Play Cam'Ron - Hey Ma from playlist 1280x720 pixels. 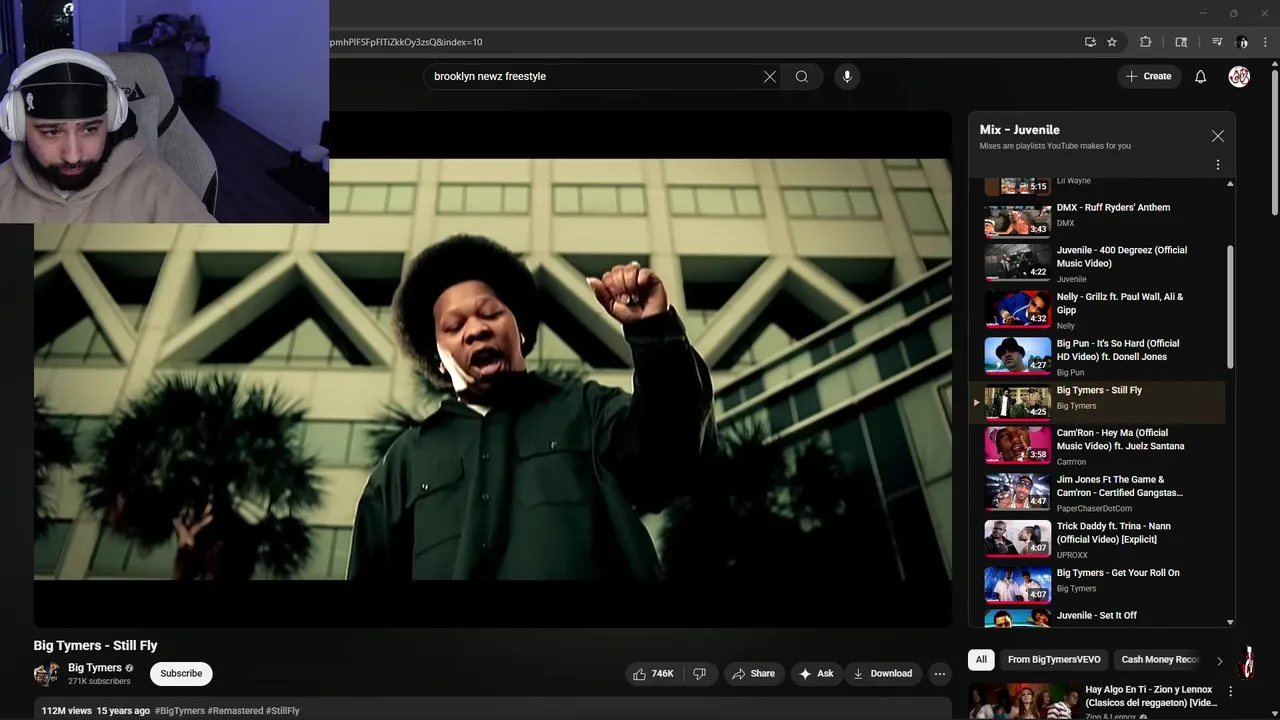point(1100,447)
